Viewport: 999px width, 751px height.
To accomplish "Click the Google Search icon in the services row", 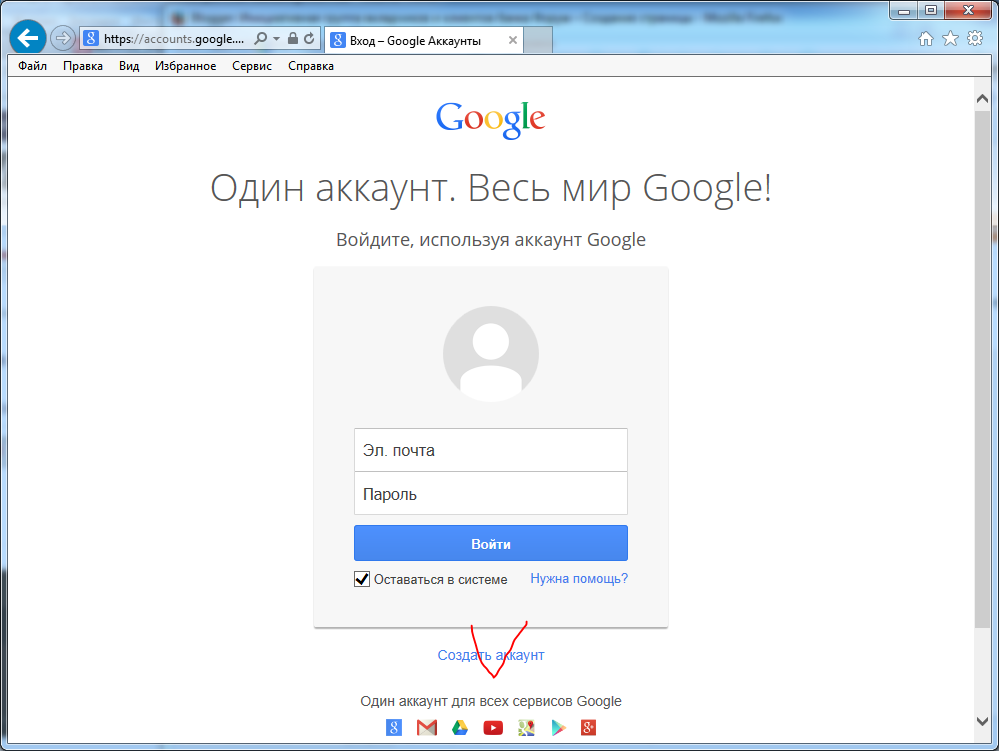I will point(394,727).
